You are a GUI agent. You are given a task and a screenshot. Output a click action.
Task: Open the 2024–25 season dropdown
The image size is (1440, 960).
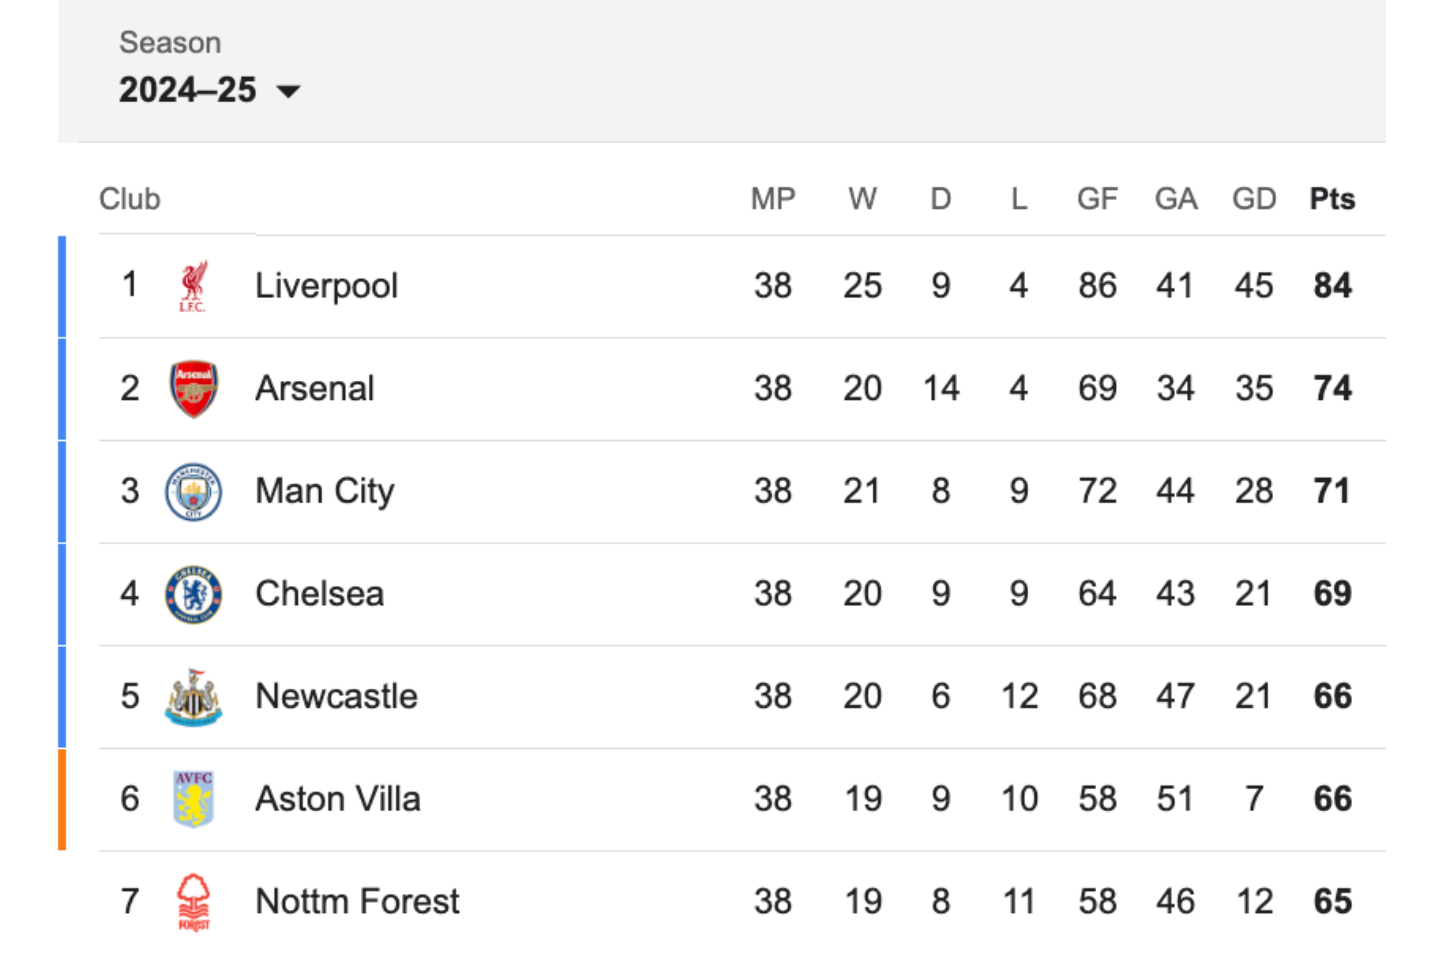pos(188,90)
